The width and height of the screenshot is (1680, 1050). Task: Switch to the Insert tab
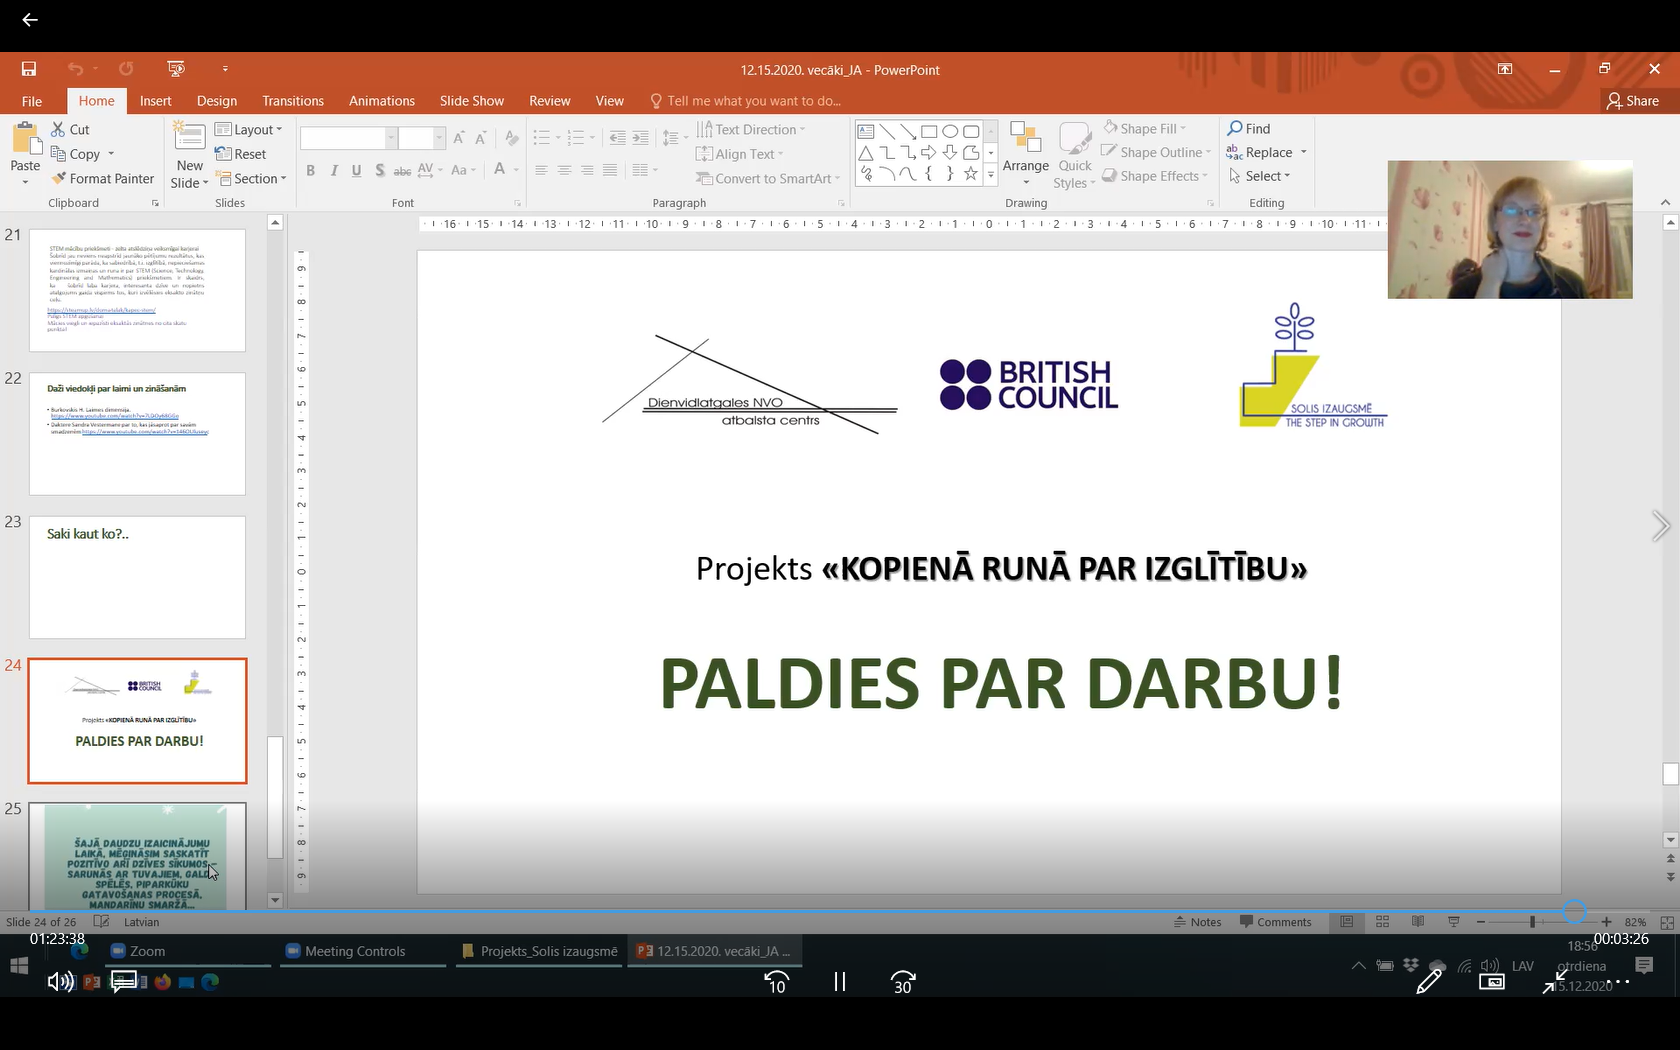pos(156,101)
